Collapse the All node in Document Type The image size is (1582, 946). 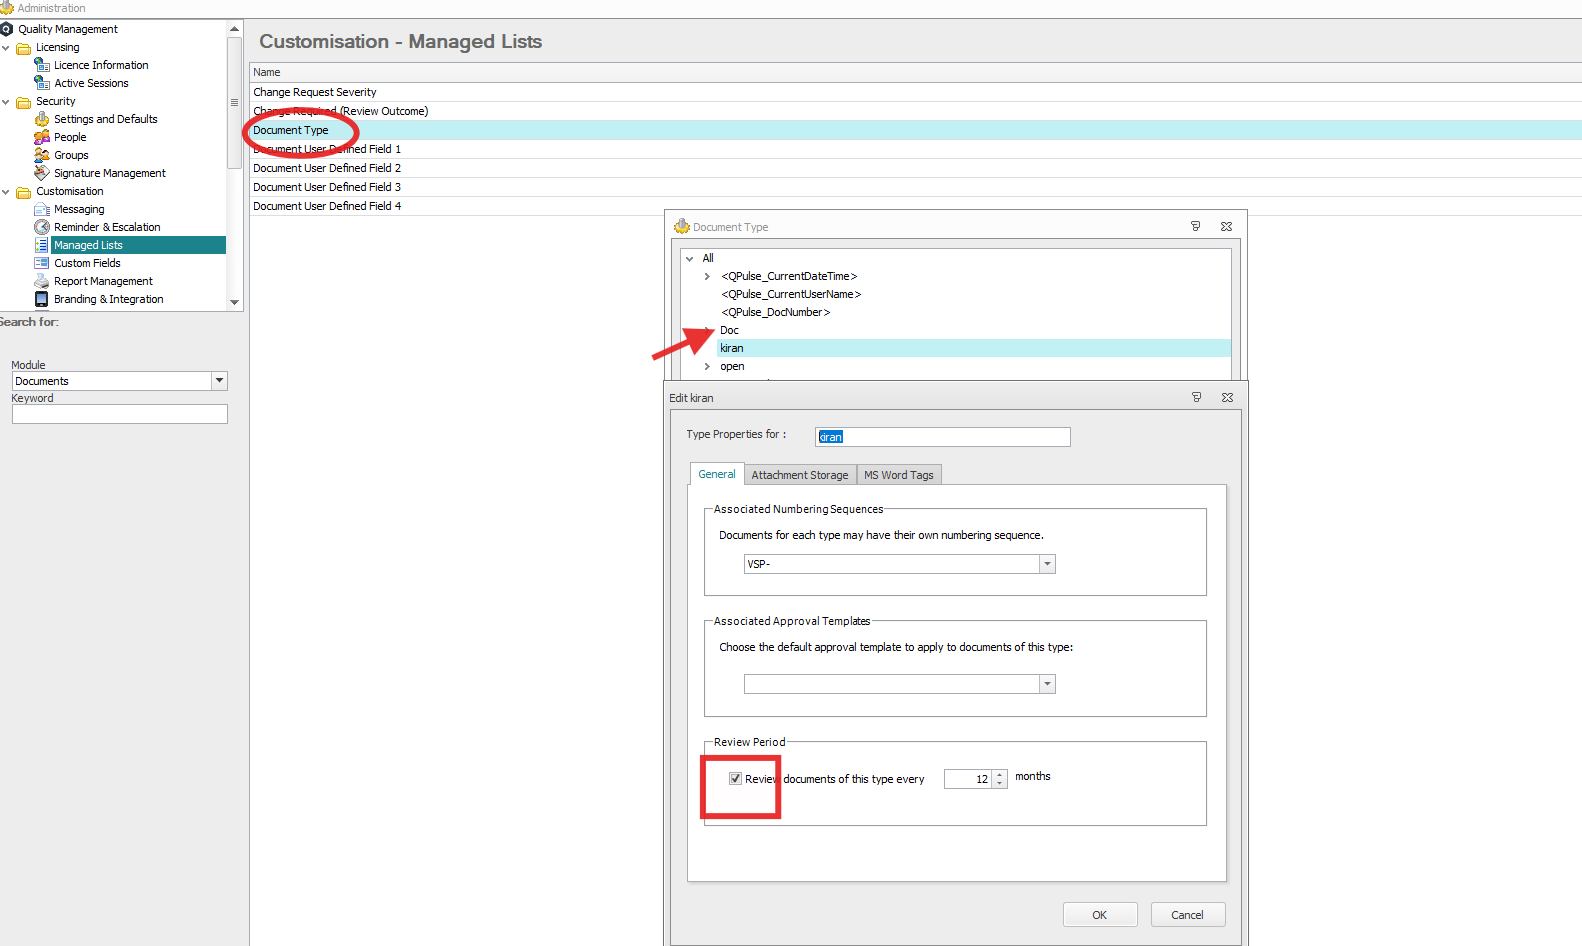point(690,259)
